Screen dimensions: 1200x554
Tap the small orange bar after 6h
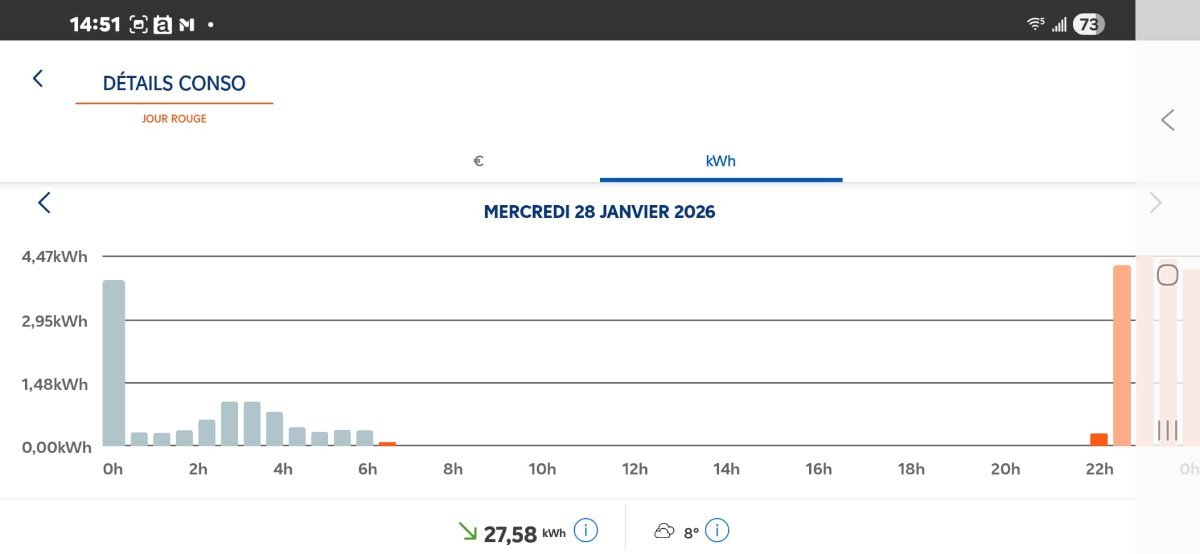[x=387, y=443]
